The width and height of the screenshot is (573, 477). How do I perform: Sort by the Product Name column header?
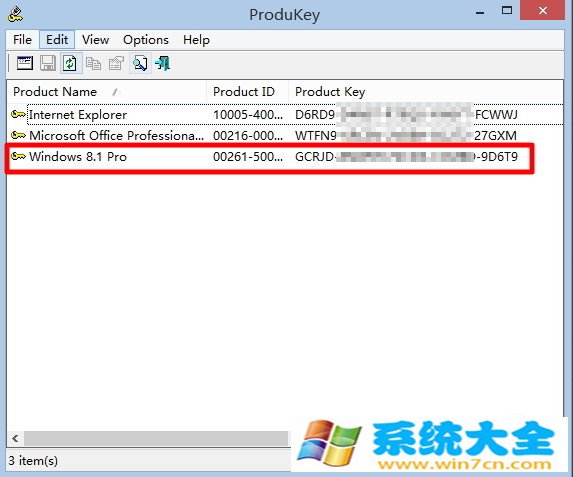107,91
